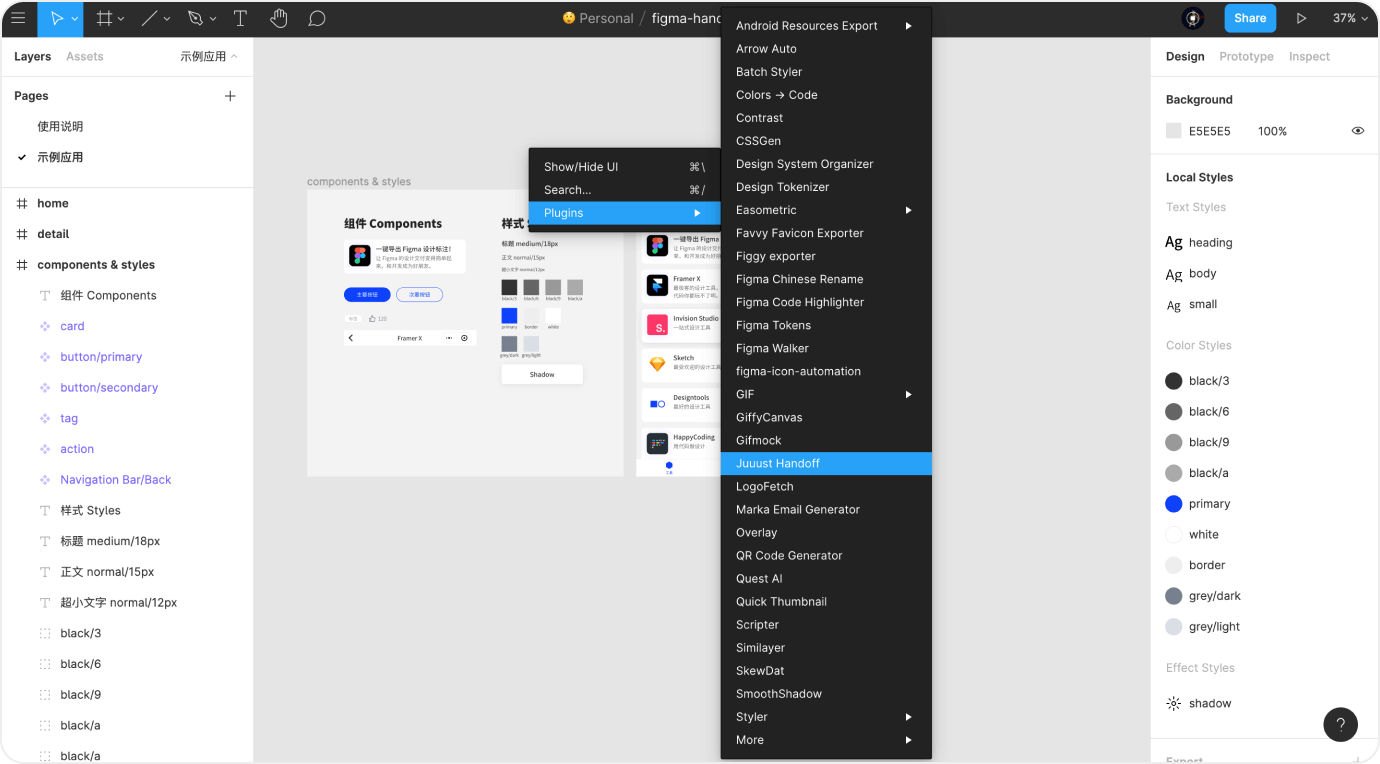
Task: Run the Contrast plugin
Action: point(826,118)
